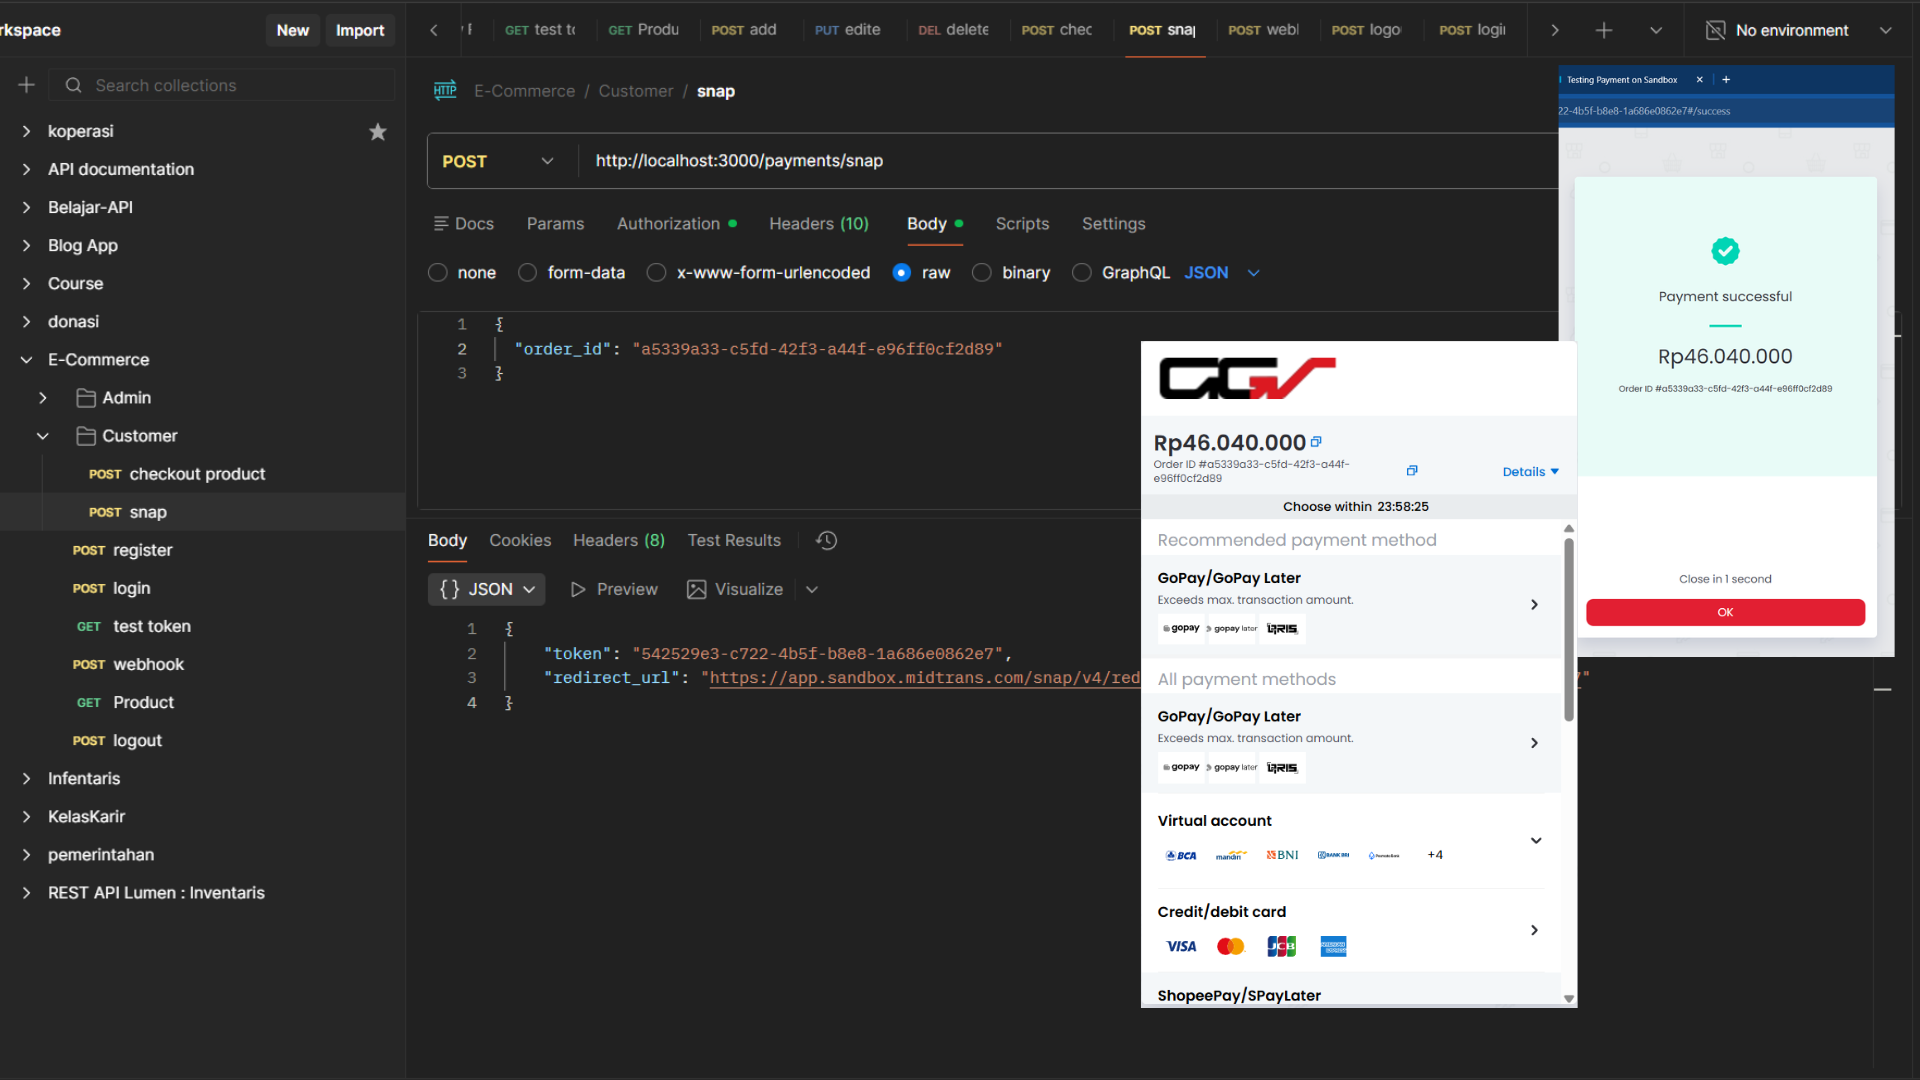Select the form-data body option
This screenshot has height=1080, width=1920.
pyautogui.click(x=528, y=273)
